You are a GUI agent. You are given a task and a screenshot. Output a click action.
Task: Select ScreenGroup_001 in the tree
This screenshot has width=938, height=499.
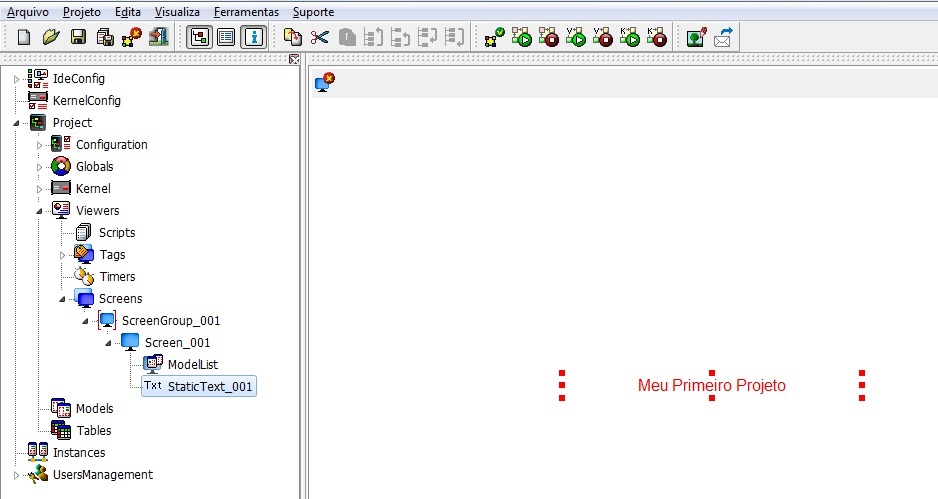pos(170,321)
